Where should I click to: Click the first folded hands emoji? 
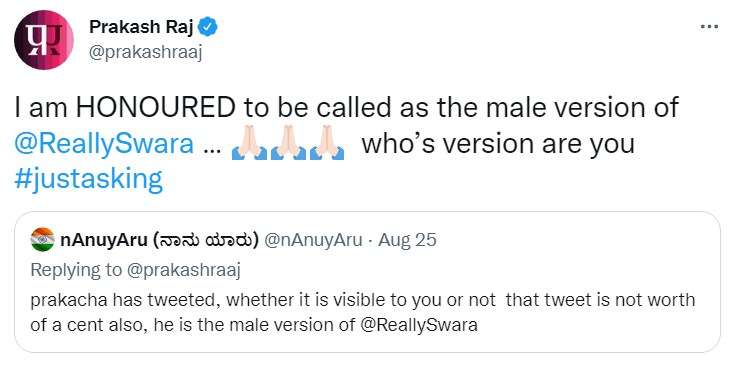click(x=248, y=144)
